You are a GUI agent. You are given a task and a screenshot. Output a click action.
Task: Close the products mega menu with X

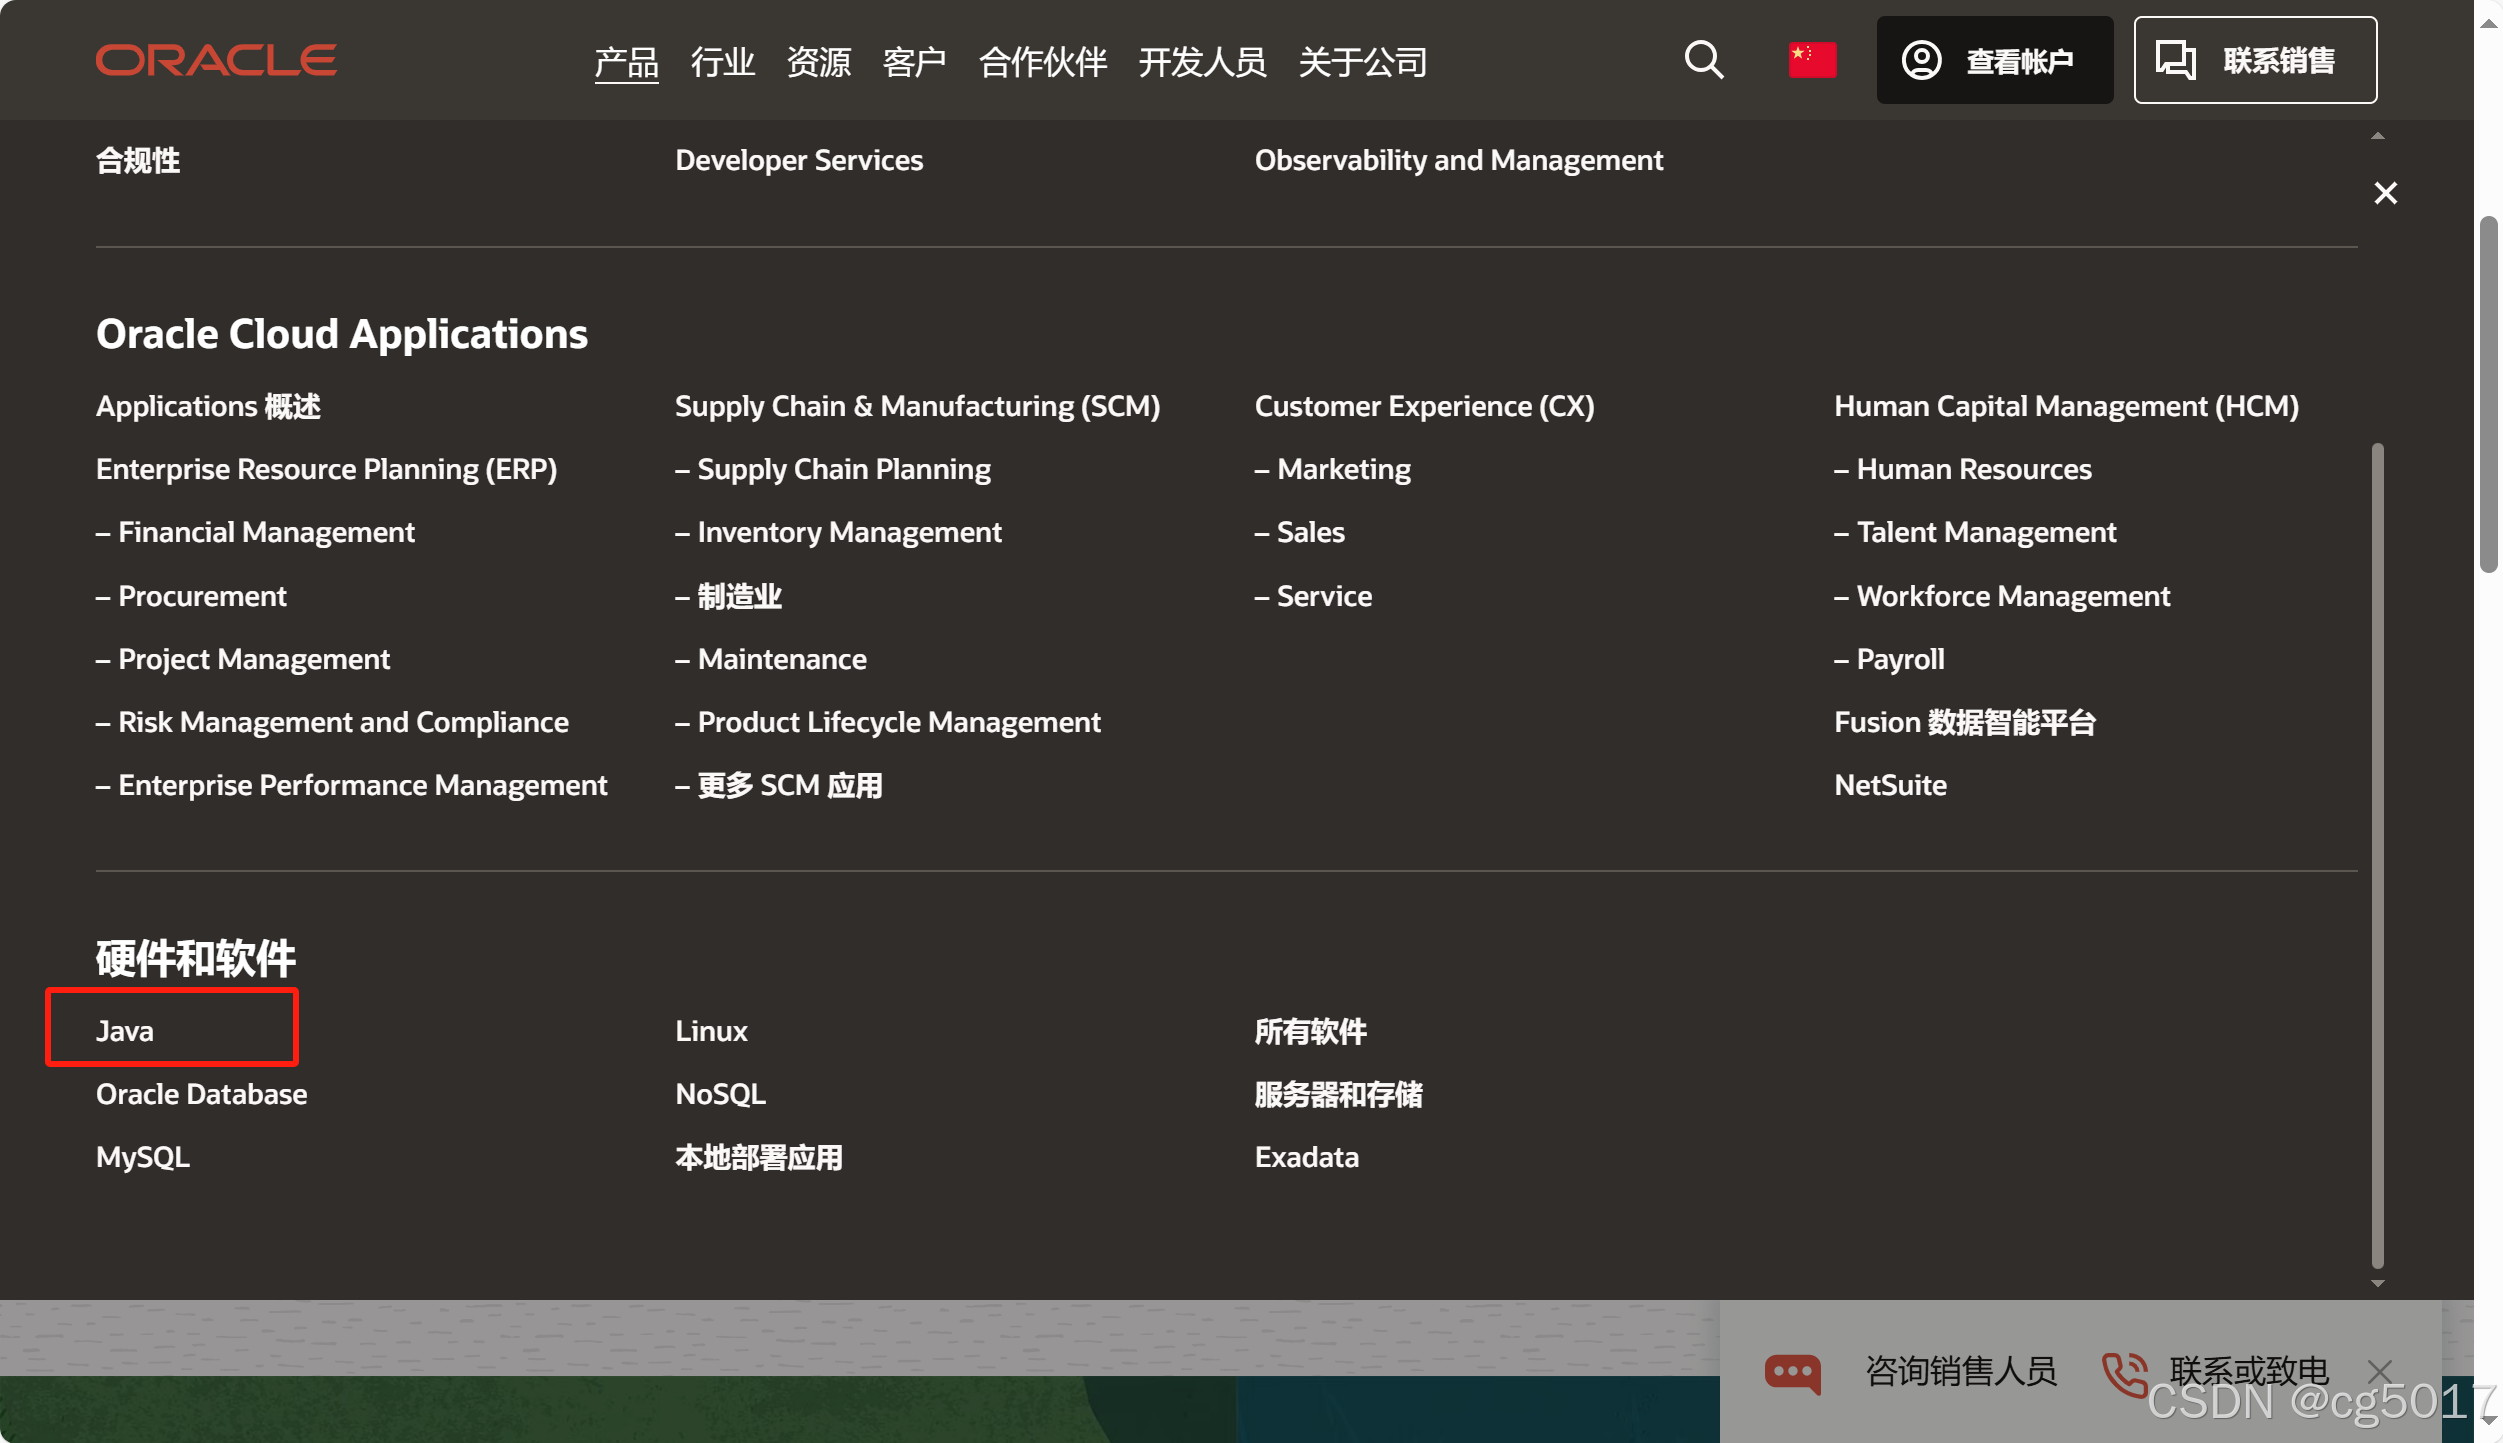[x=2385, y=193]
